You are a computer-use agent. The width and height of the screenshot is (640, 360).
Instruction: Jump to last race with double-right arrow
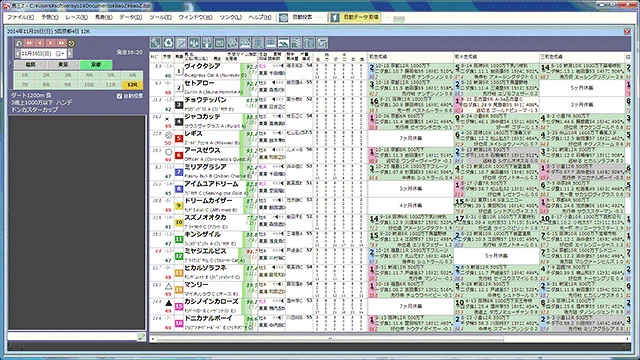61,43
